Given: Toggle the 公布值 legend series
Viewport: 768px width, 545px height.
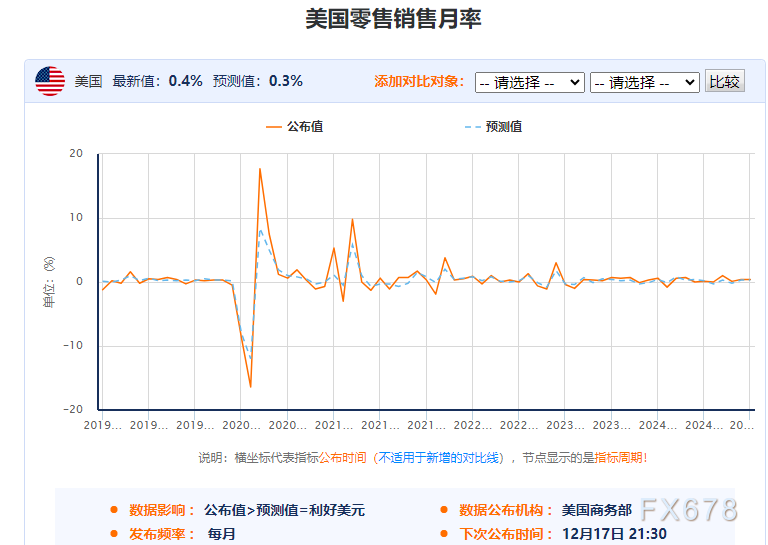Looking at the screenshot, I should 294,127.
